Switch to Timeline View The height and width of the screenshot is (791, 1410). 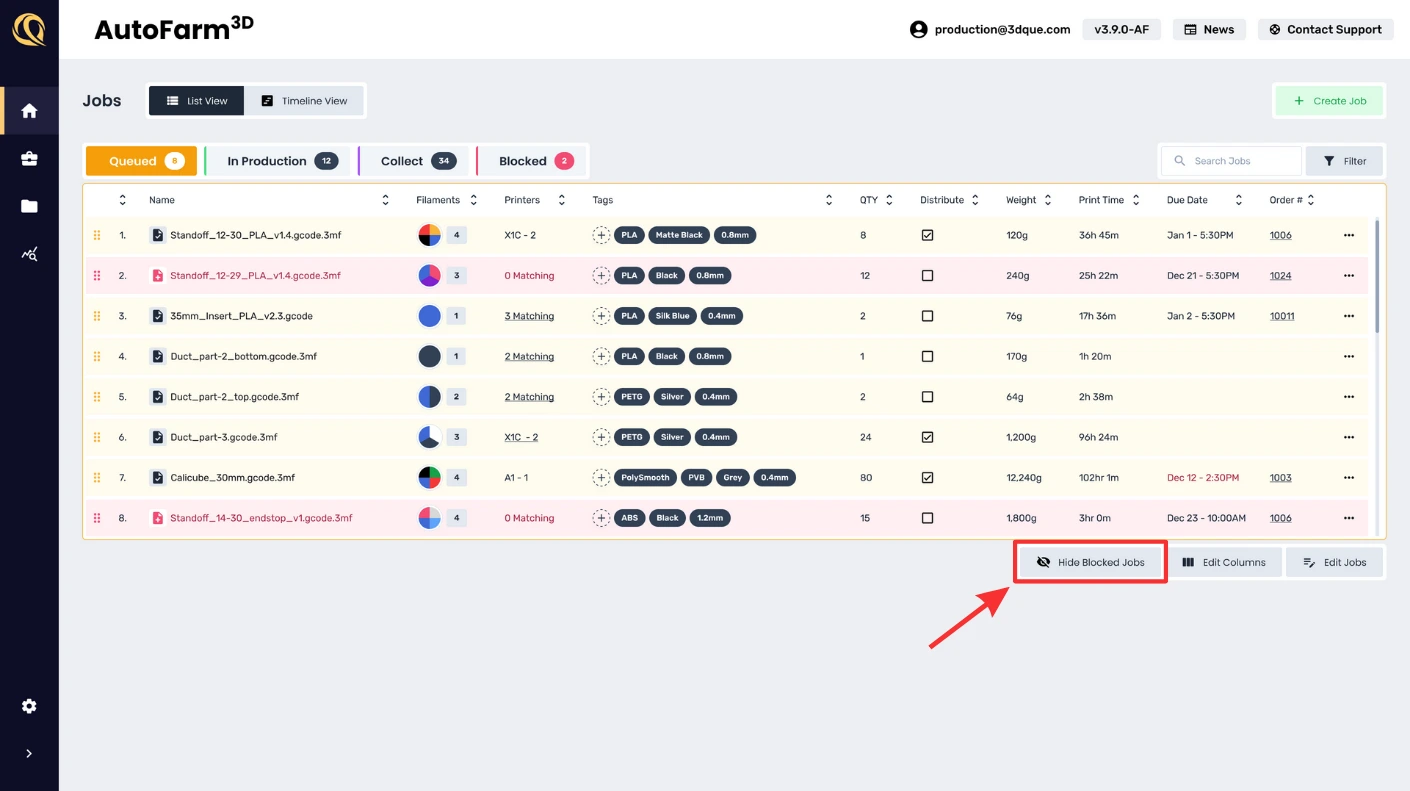[304, 101]
